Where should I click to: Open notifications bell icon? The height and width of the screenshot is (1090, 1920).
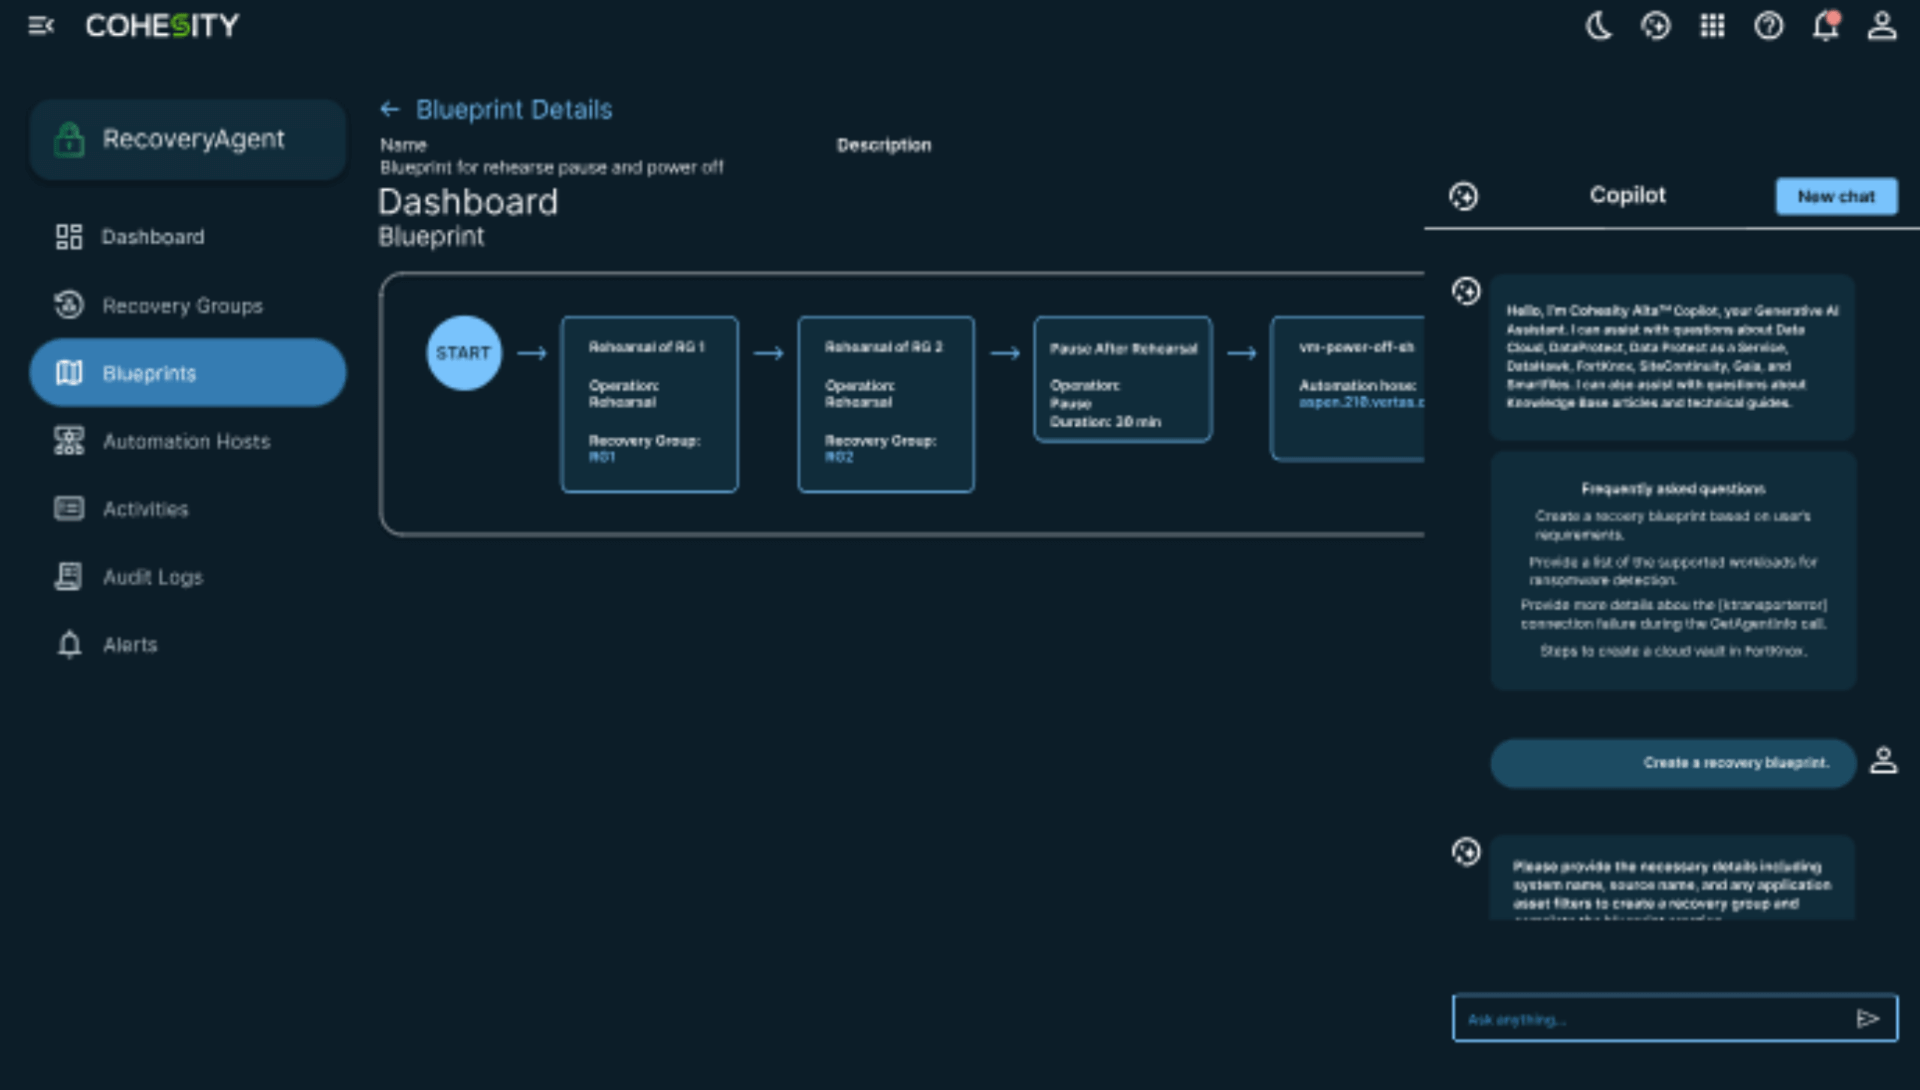pyautogui.click(x=1825, y=26)
